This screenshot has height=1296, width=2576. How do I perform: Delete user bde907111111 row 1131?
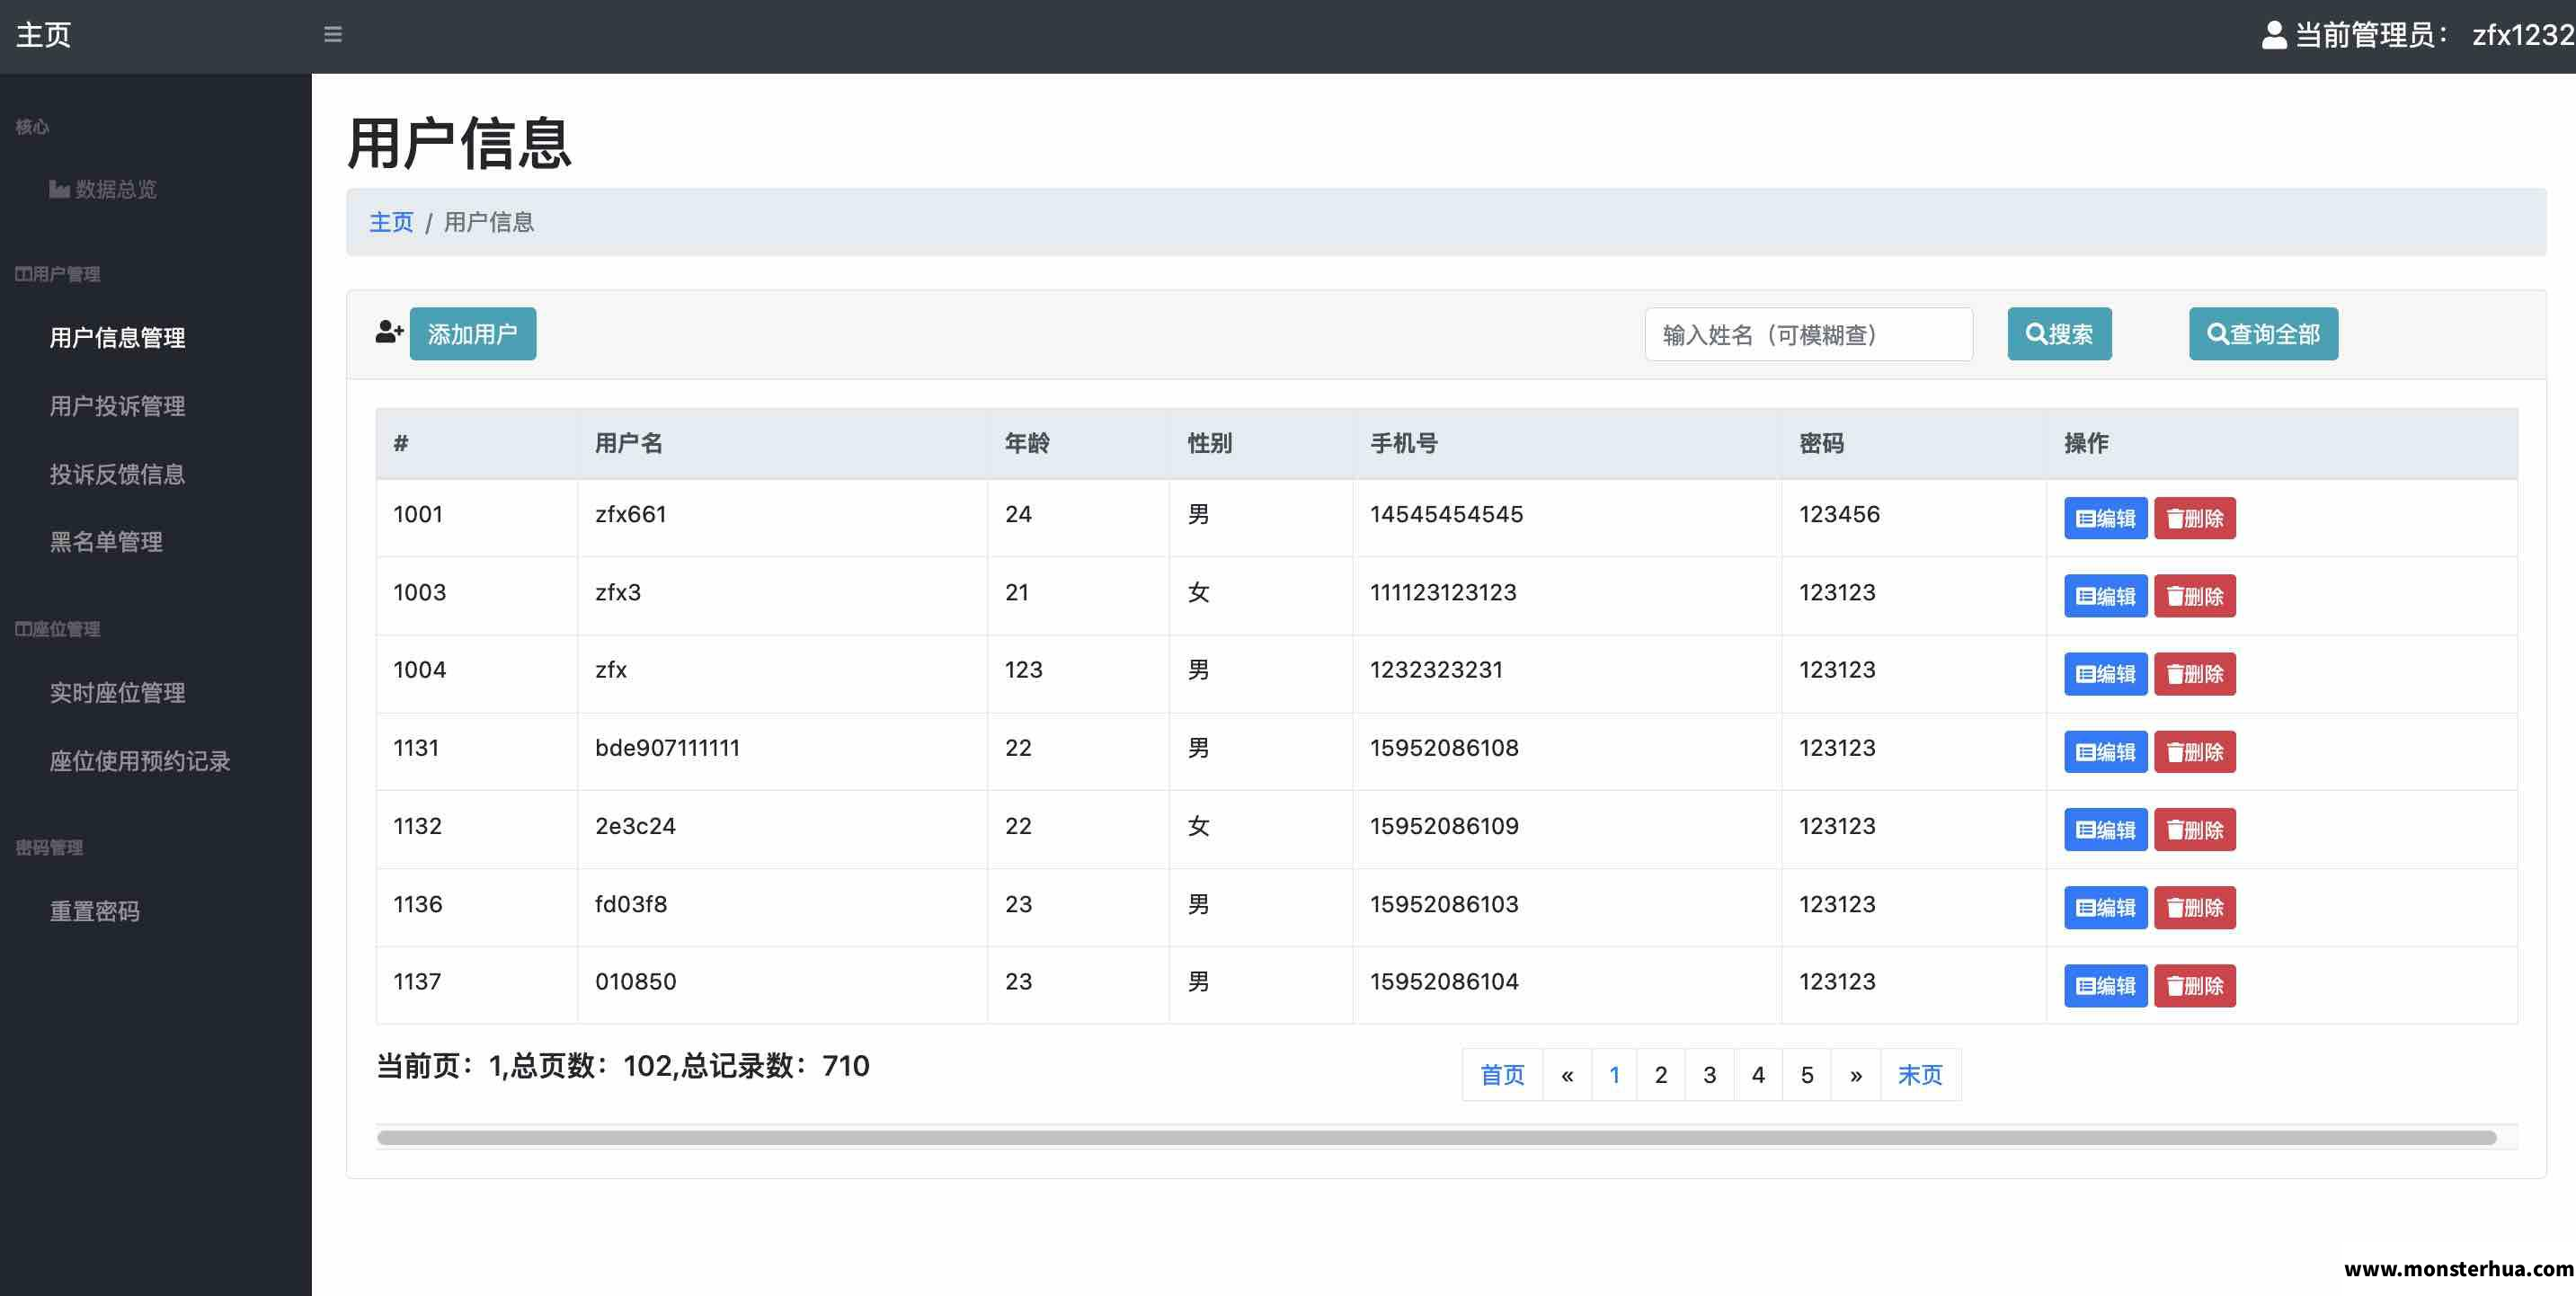(2194, 752)
